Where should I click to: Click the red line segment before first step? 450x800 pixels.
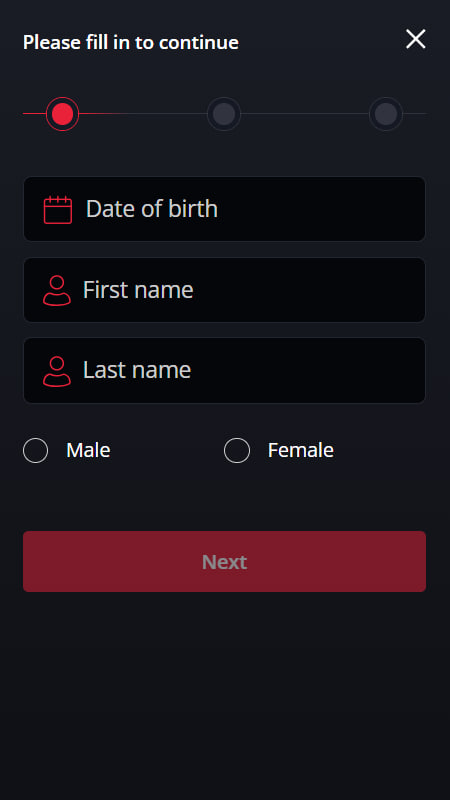(x=34, y=113)
